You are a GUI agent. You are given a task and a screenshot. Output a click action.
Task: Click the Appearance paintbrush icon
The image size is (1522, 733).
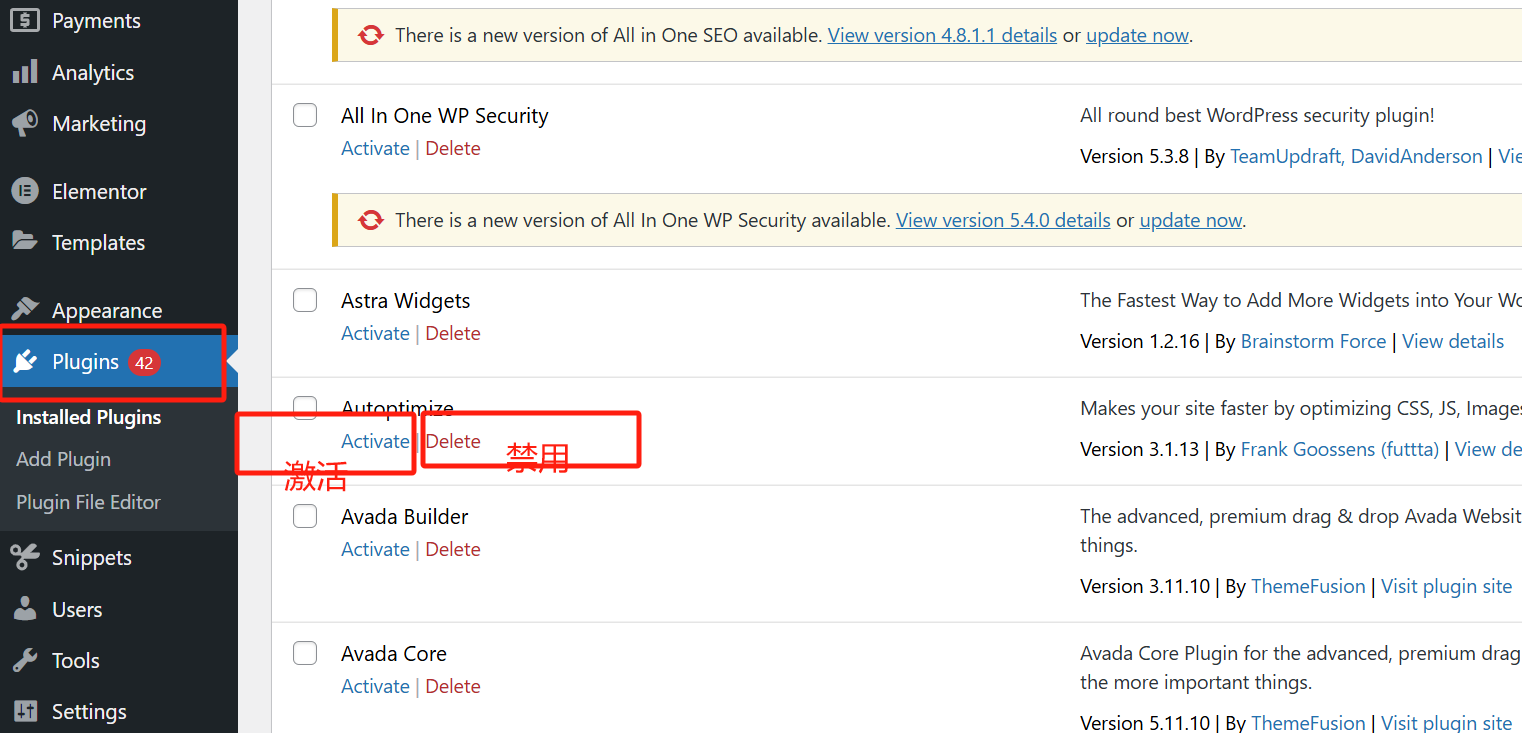tap(25, 310)
